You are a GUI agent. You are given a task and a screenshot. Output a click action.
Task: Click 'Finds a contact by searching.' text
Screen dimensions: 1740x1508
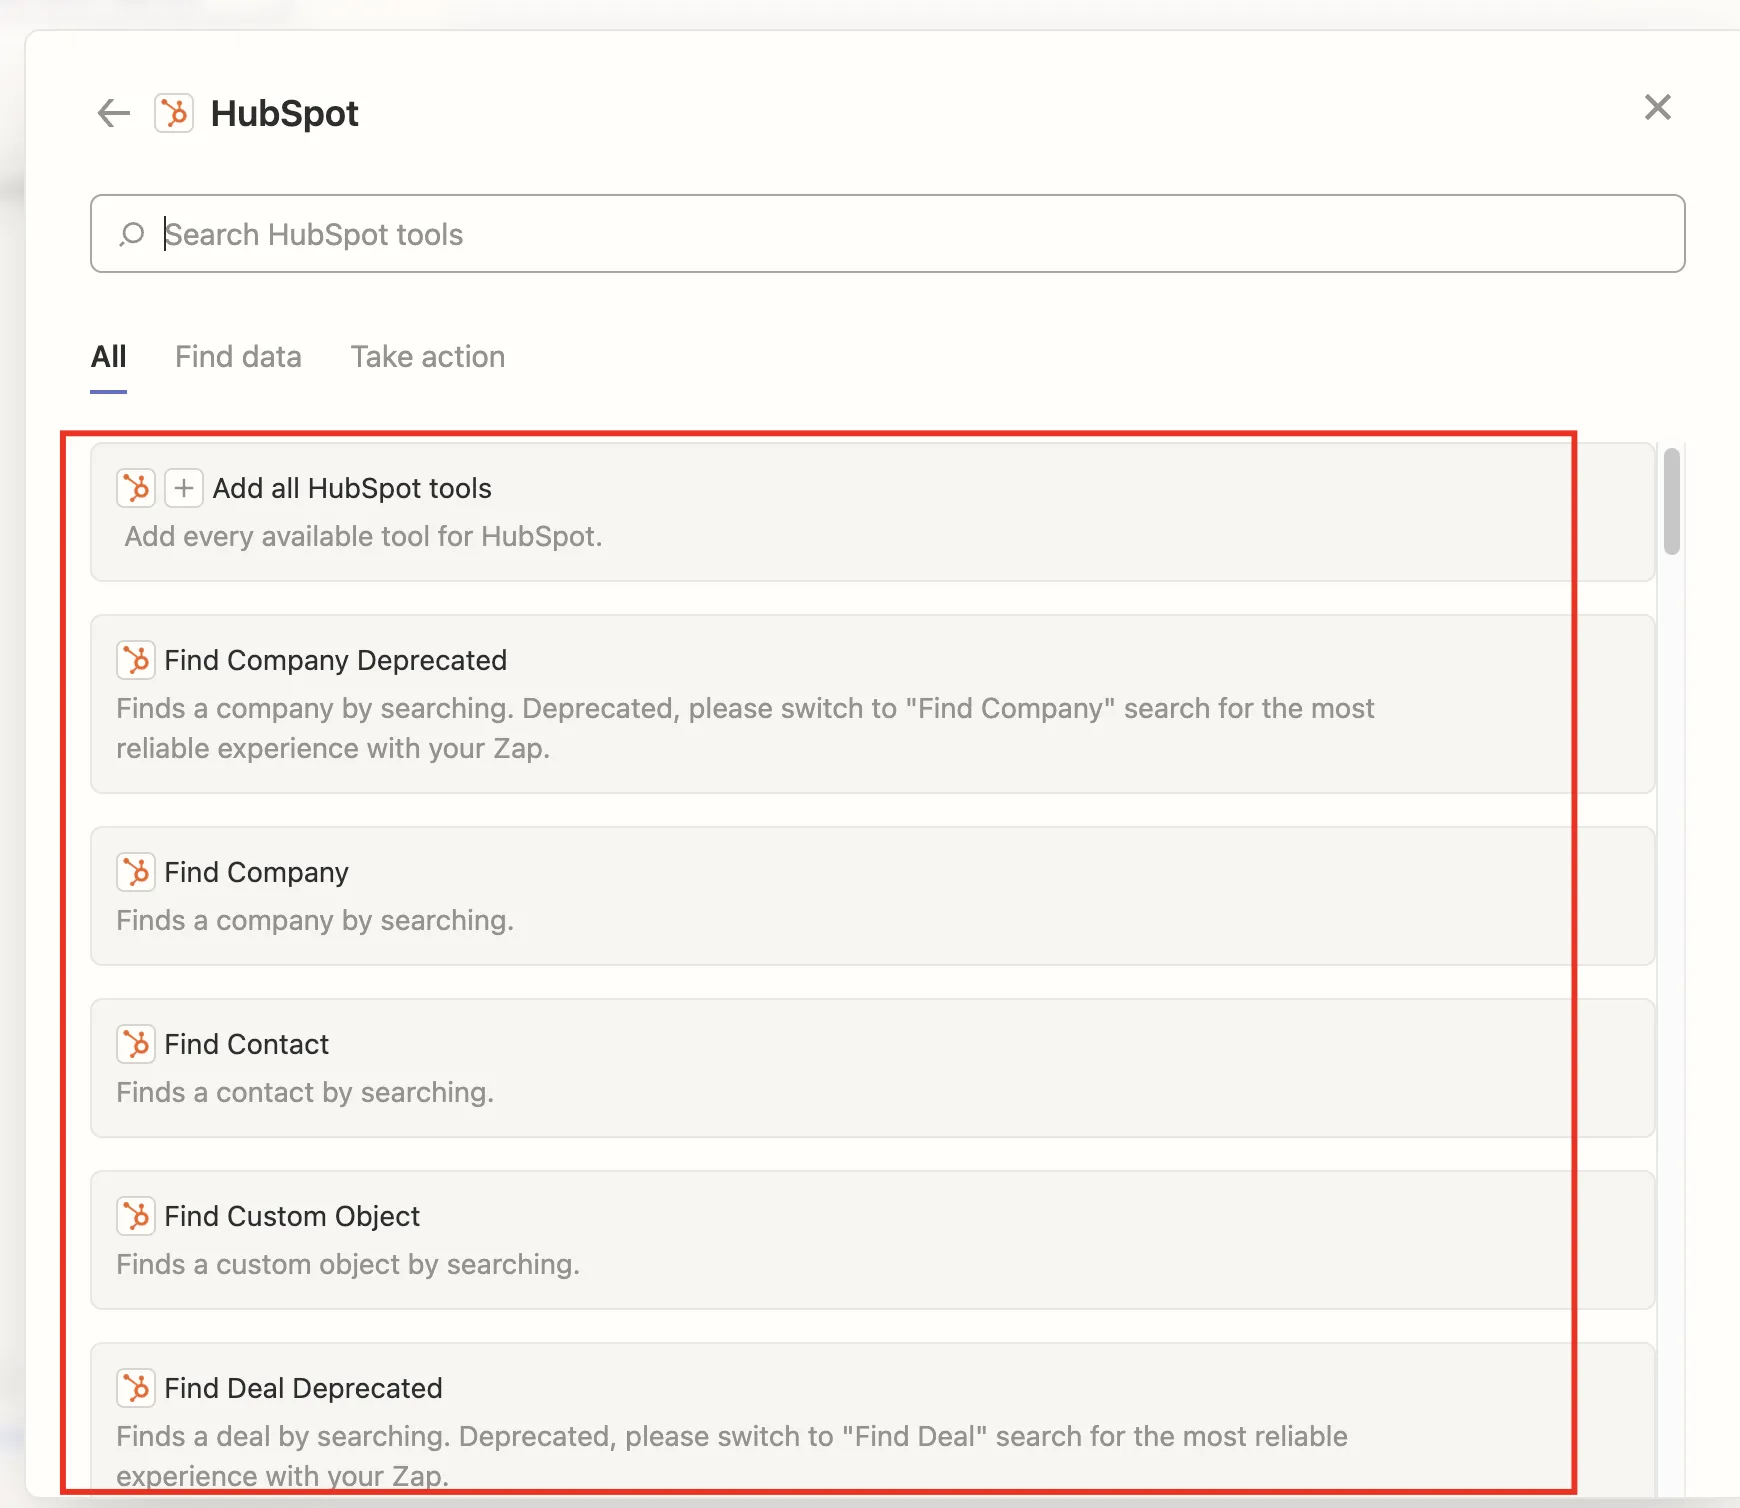click(x=305, y=1092)
